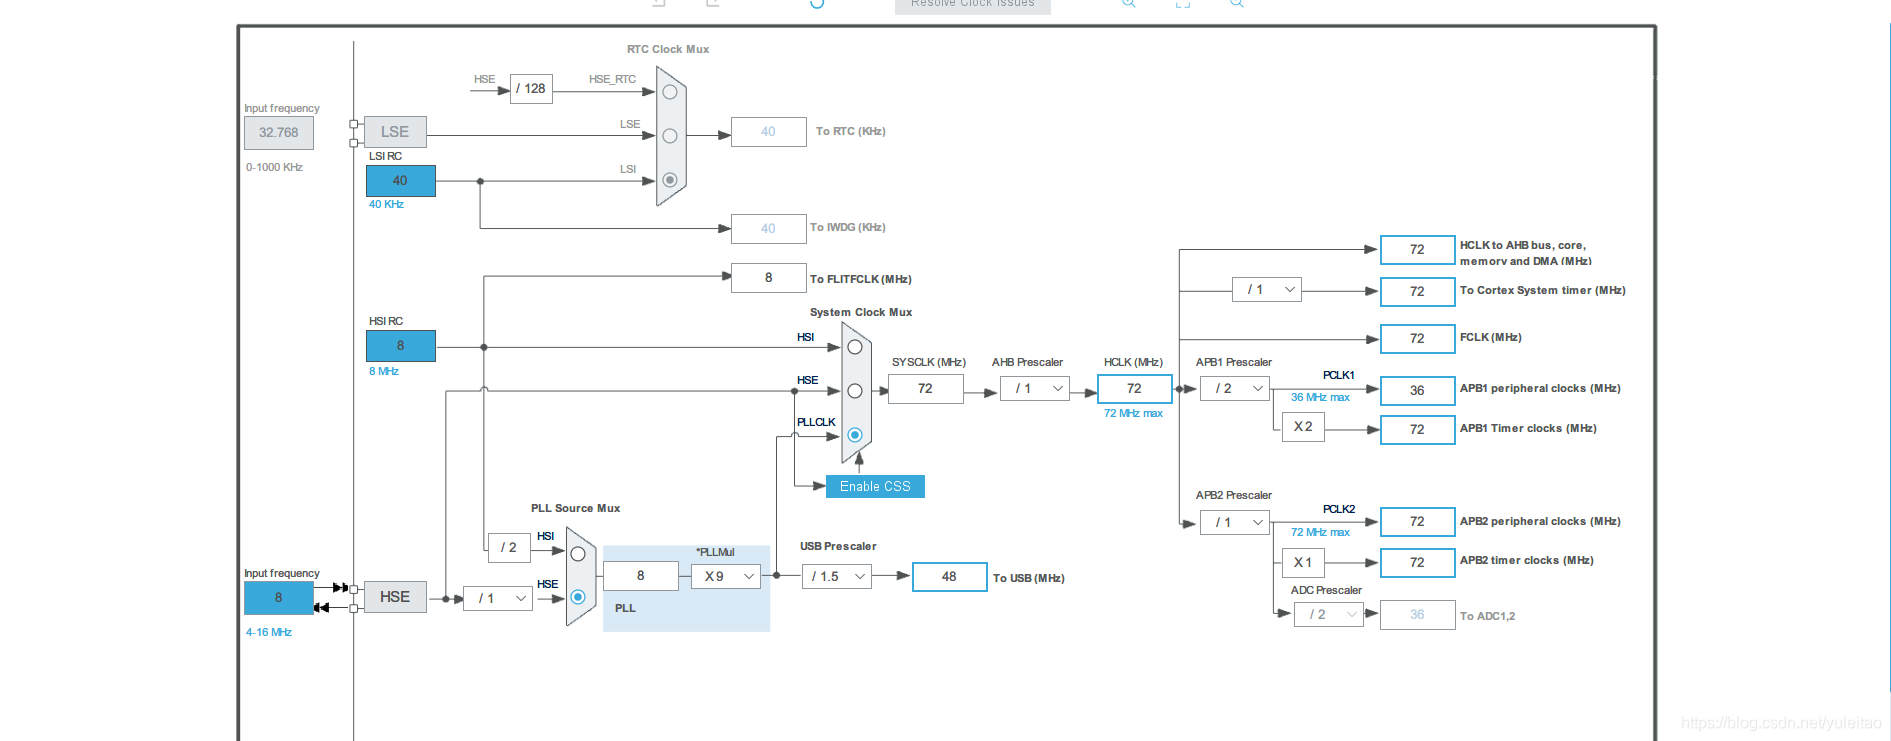Screen dimensions: 1891x741
Task: Click the To IWDG (KHz) value box
Action: point(769,229)
